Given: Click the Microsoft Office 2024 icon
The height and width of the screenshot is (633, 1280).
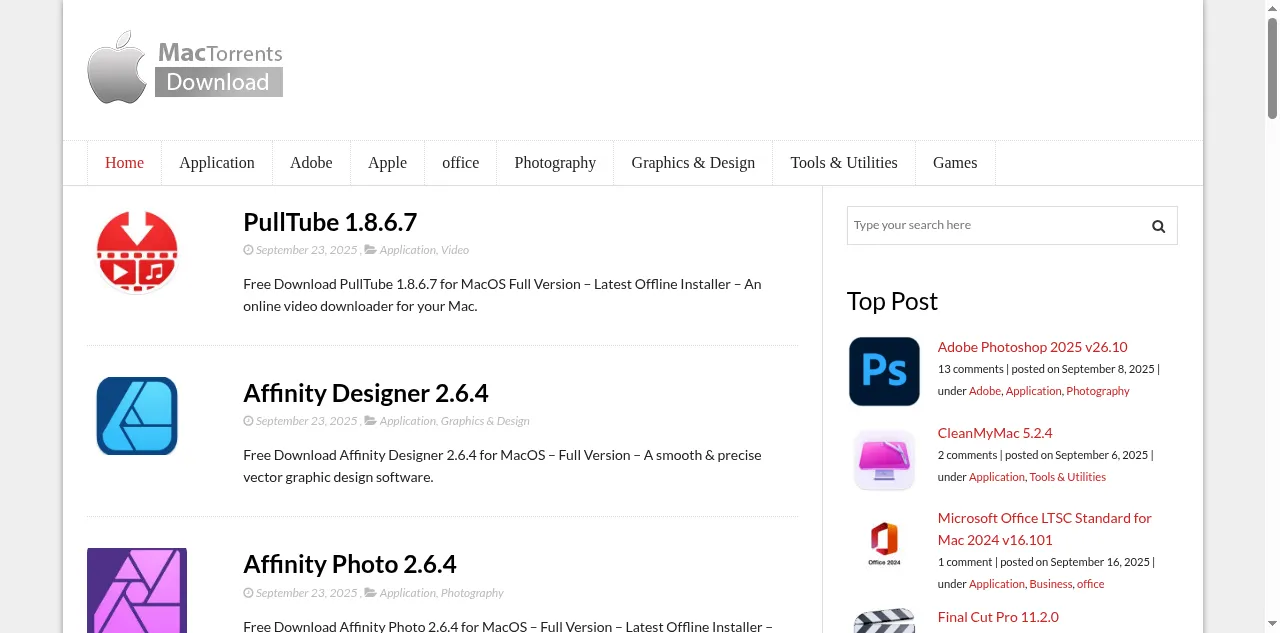Looking at the screenshot, I should click(884, 543).
